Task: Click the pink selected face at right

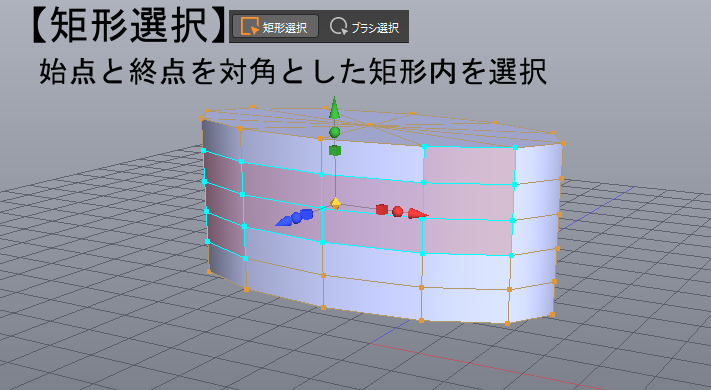Action: pyautogui.click(x=469, y=166)
